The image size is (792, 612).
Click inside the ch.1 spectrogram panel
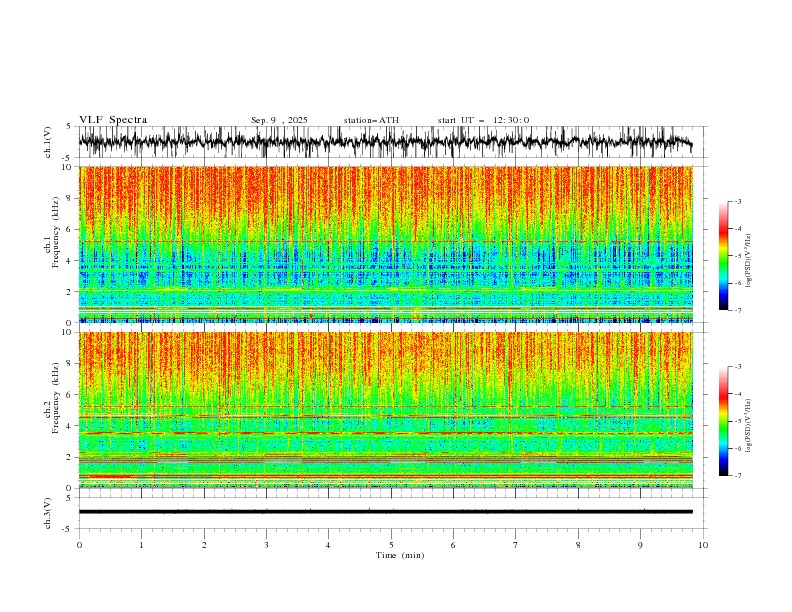(x=386, y=244)
